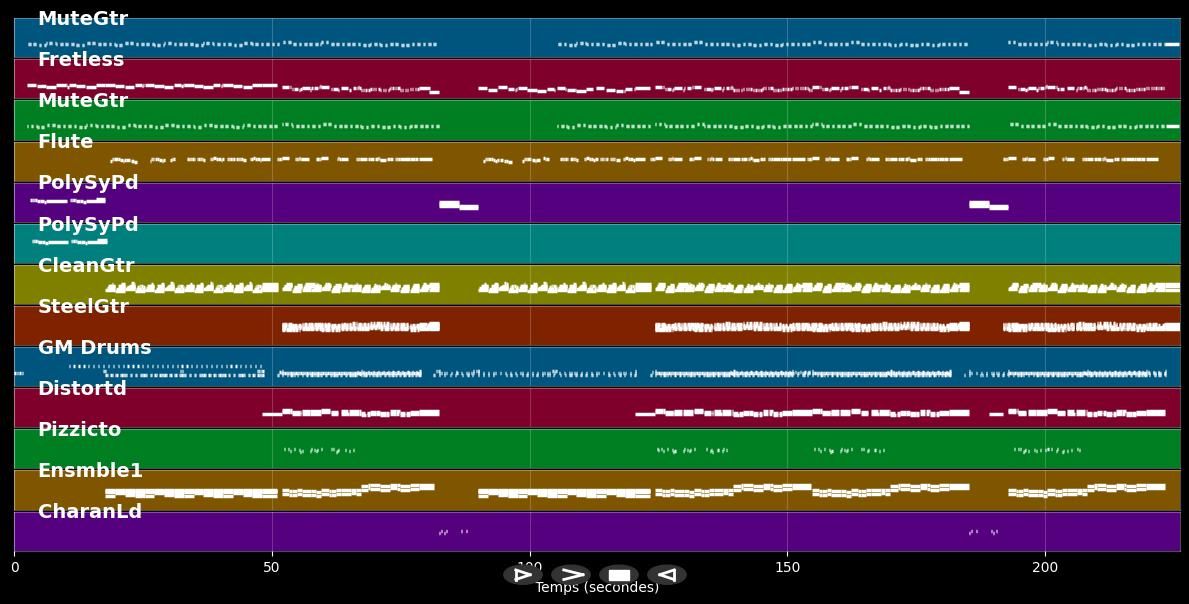Select the Fretless track label
This screenshot has width=1189, height=604.
pos(81,60)
